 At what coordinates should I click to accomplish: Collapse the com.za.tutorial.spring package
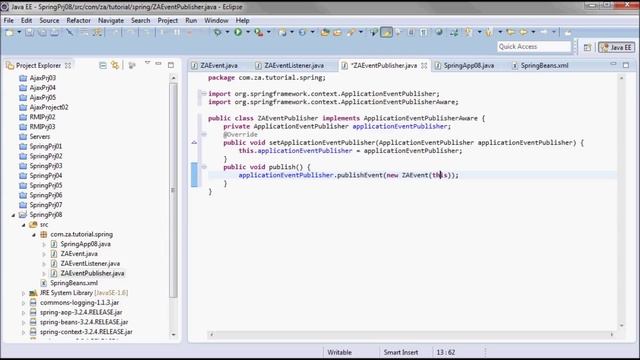(x=33, y=234)
